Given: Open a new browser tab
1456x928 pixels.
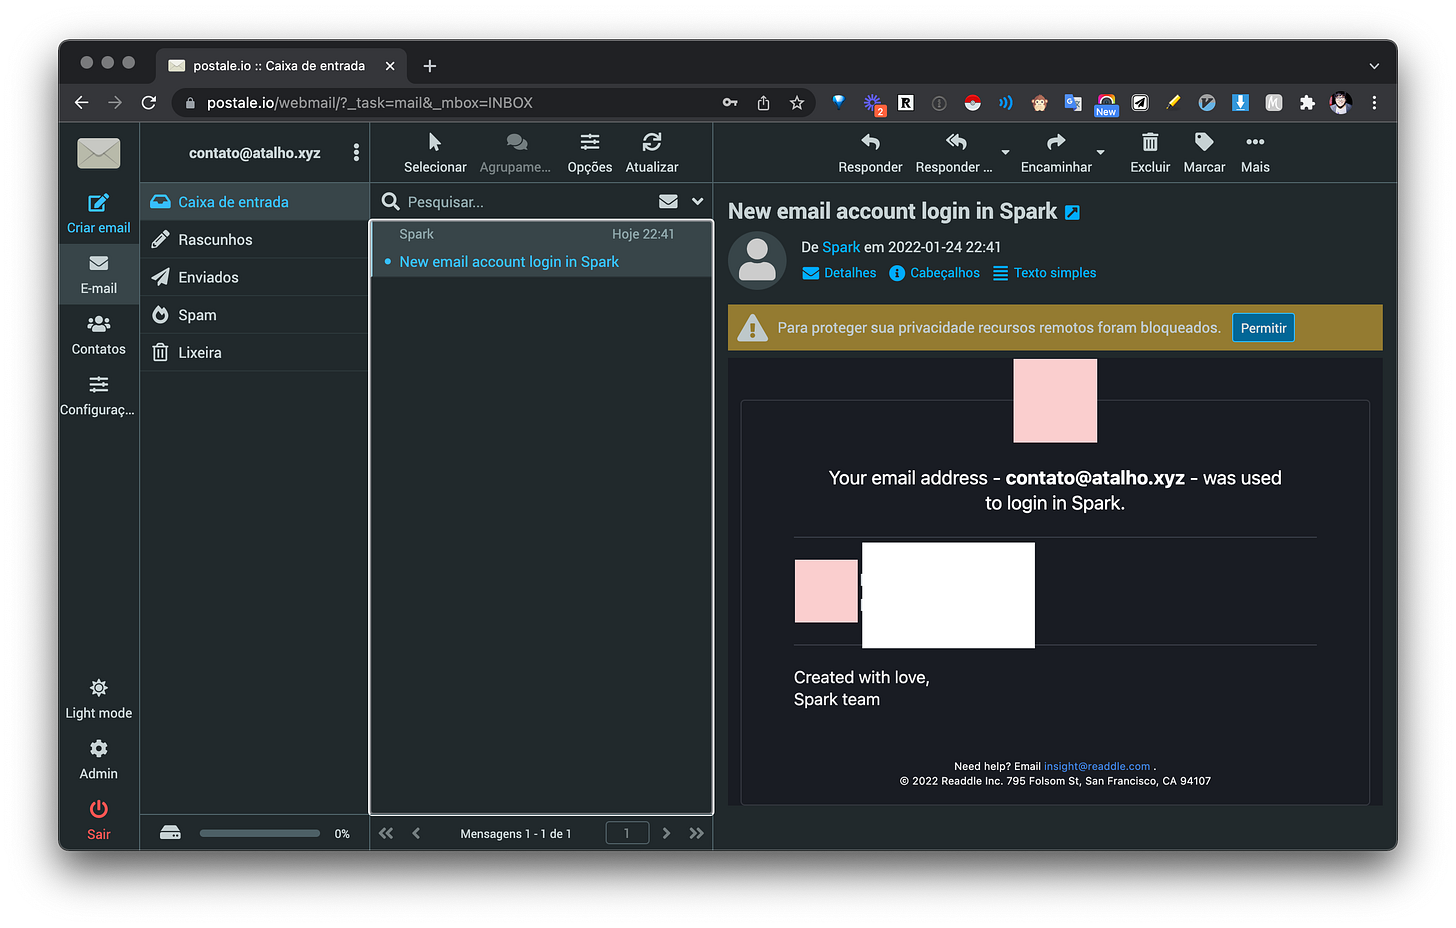Looking at the screenshot, I should click(430, 66).
